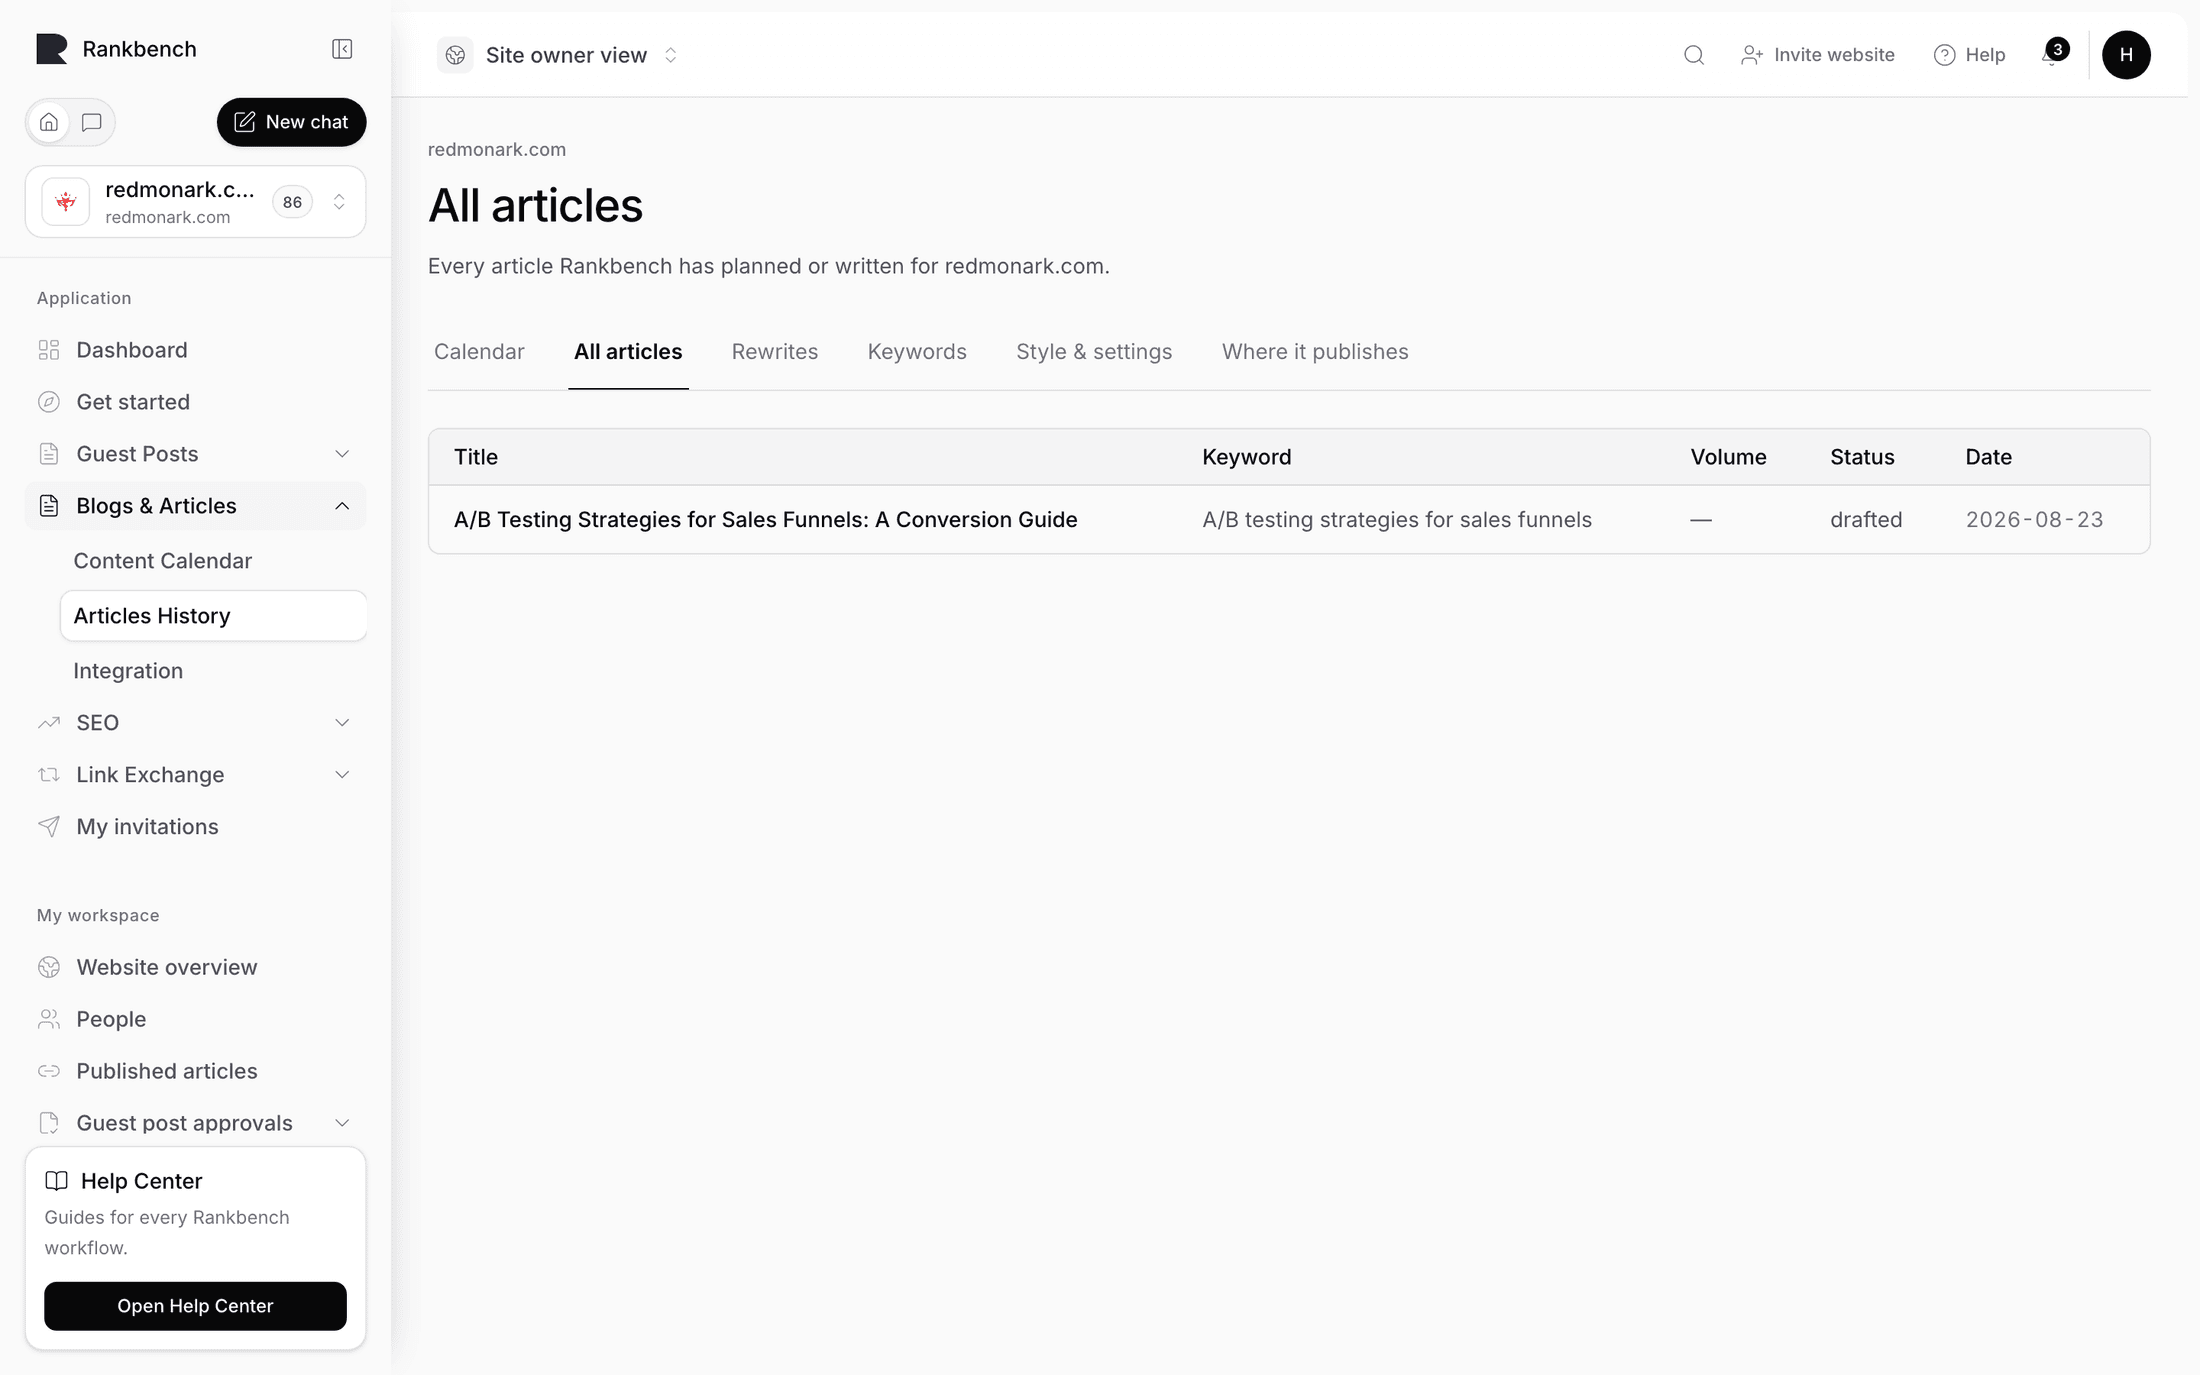The width and height of the screenshot is (2200, 1375).
Task: Open the Help link in the header
Action: click(x=1969, y=55)
